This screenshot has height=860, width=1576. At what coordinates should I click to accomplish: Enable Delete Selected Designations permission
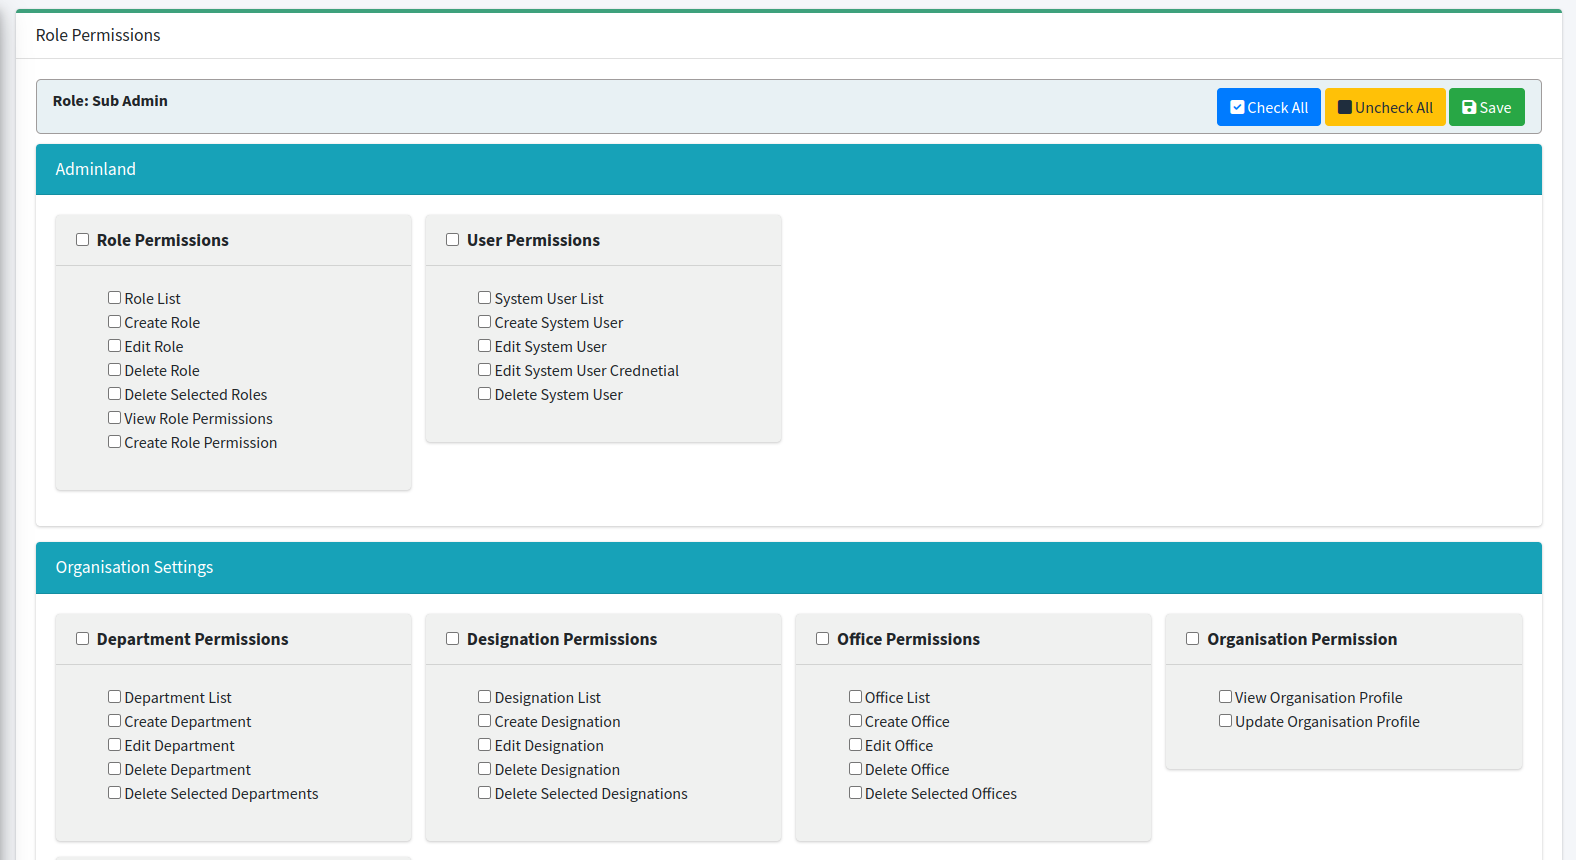click(x=485, y=793)
